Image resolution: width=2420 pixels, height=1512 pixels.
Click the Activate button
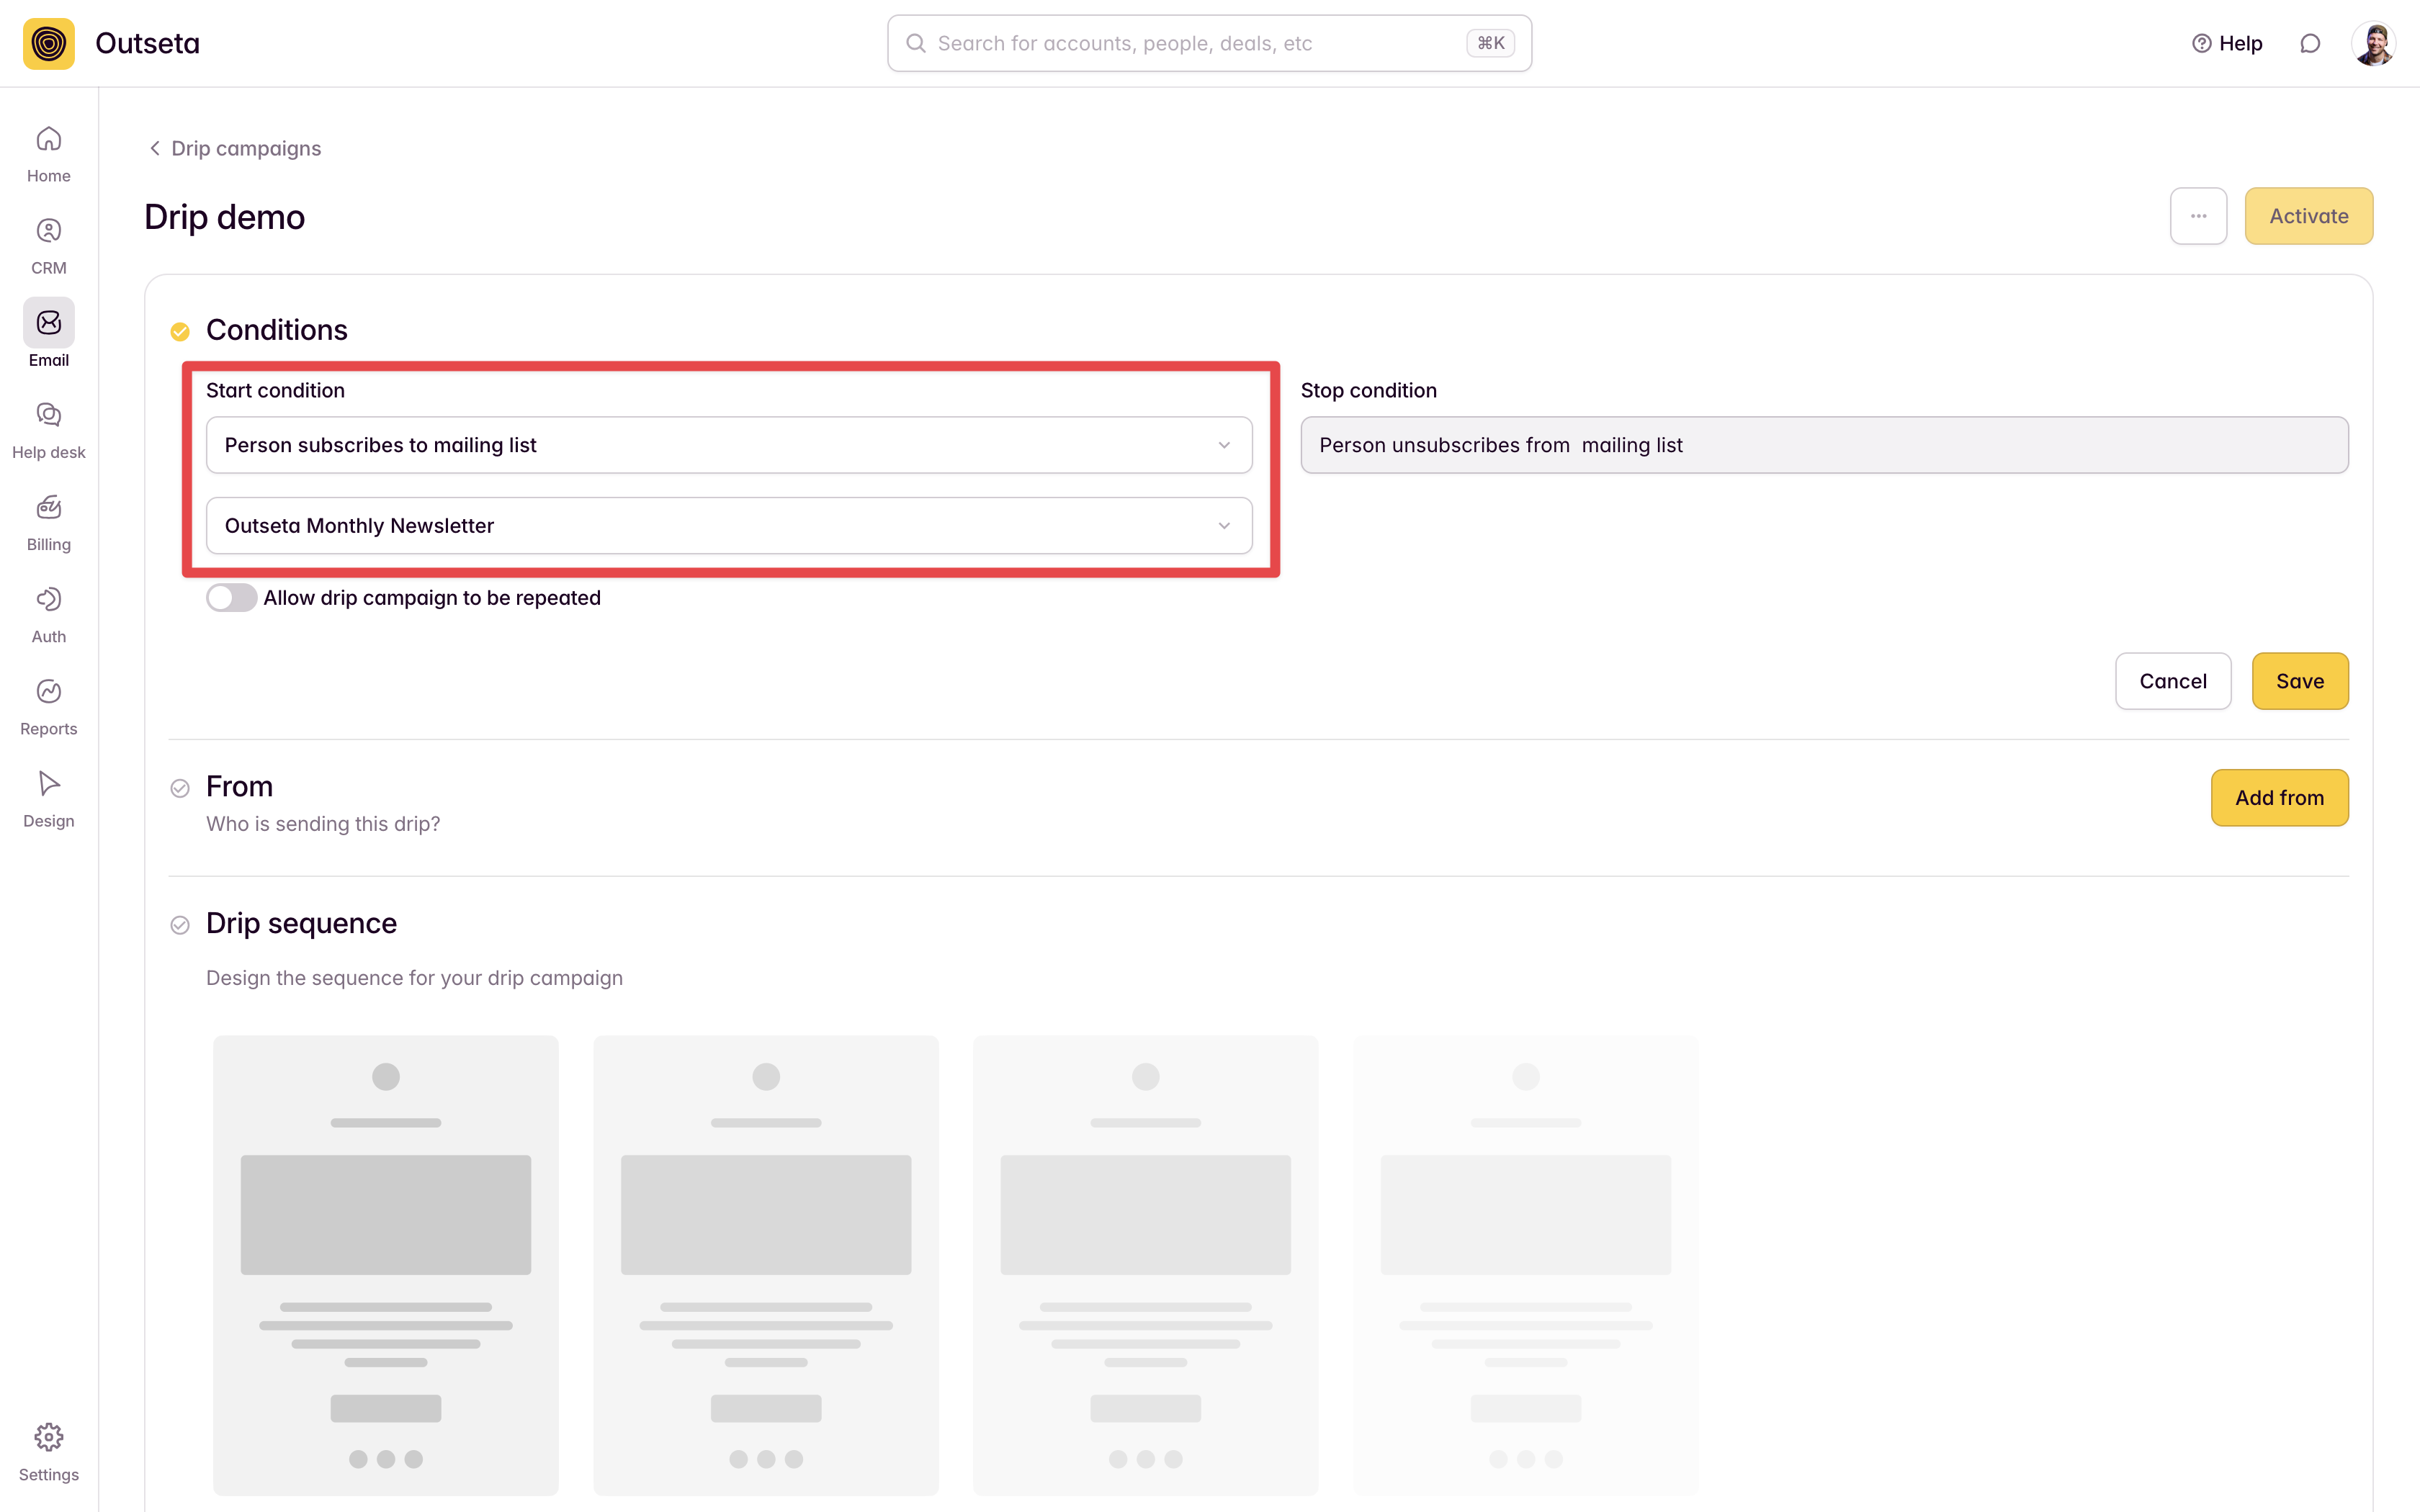pyautogui.click(x=2308, y=216)
